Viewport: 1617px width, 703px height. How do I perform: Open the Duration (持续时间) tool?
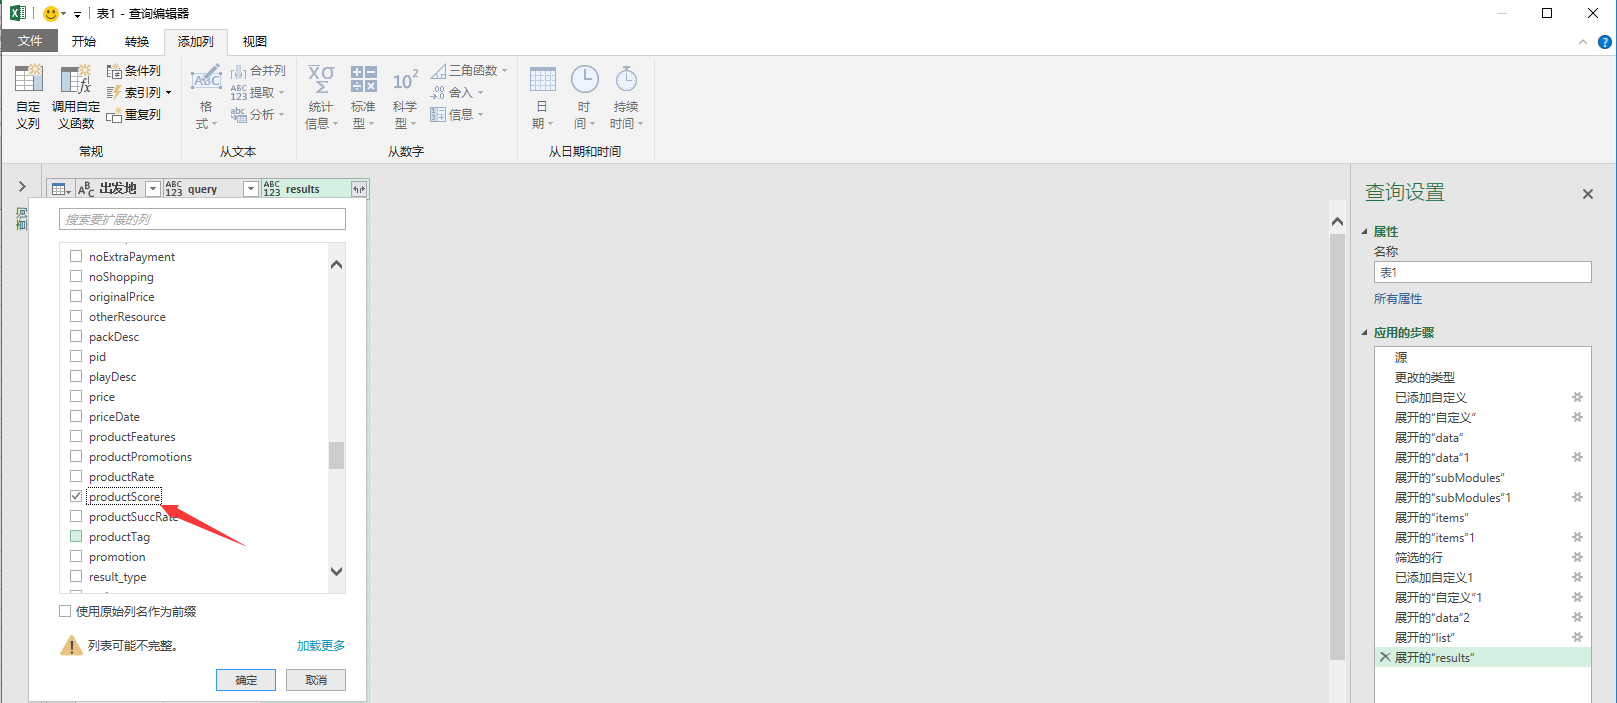(x=626, y=97)
